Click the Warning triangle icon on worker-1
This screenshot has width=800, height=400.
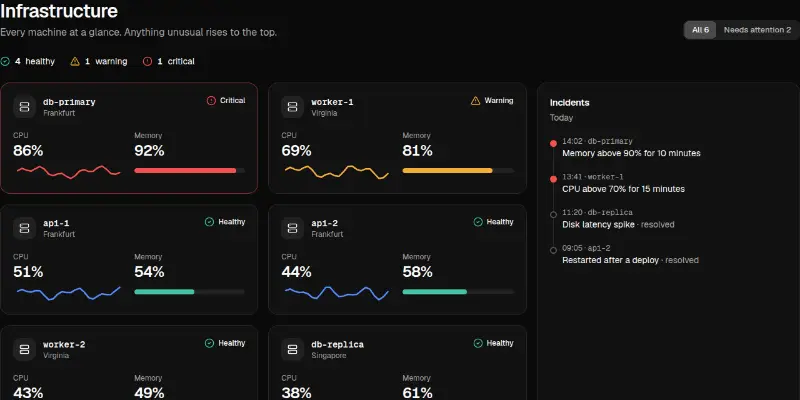tap(476, 101)
